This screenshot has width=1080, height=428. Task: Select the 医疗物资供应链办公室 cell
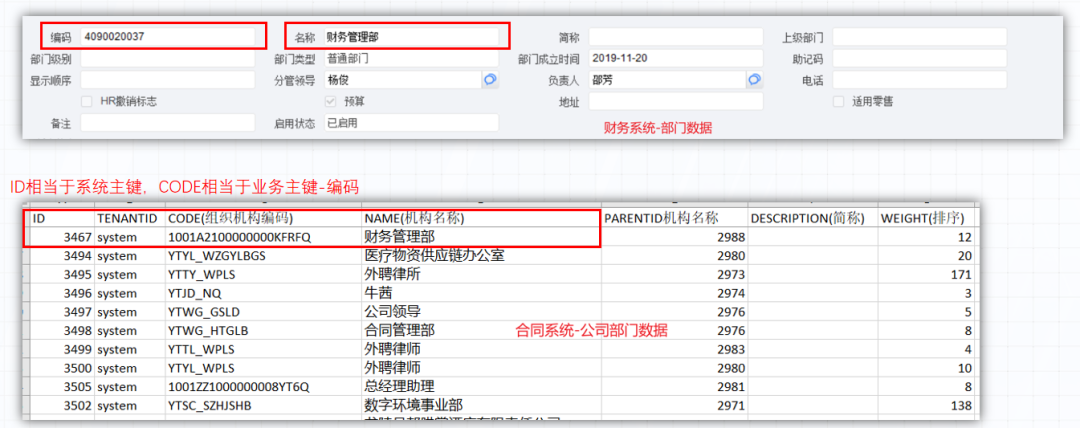pos(434,255)
